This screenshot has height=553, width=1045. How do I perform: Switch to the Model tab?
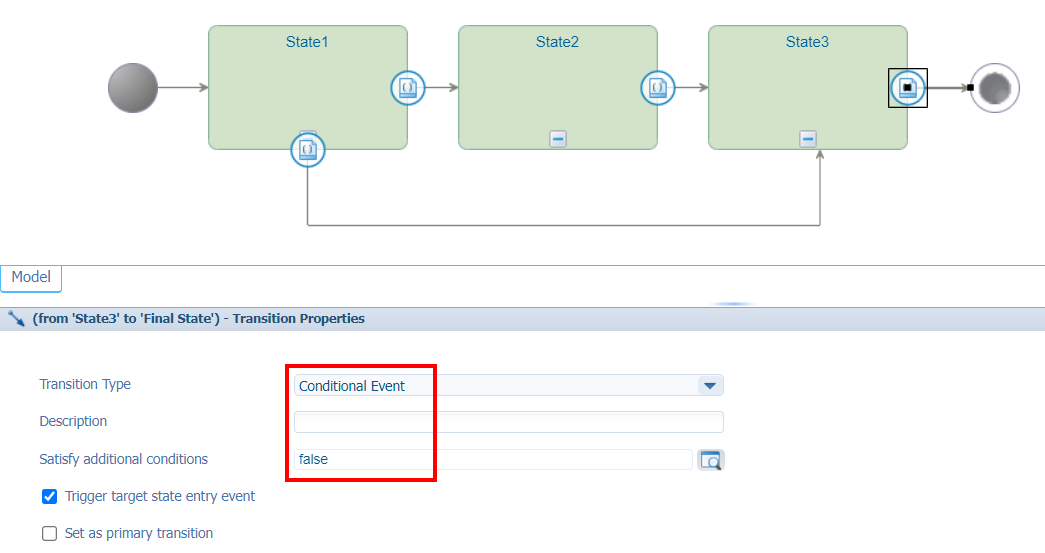click(31, 277)
